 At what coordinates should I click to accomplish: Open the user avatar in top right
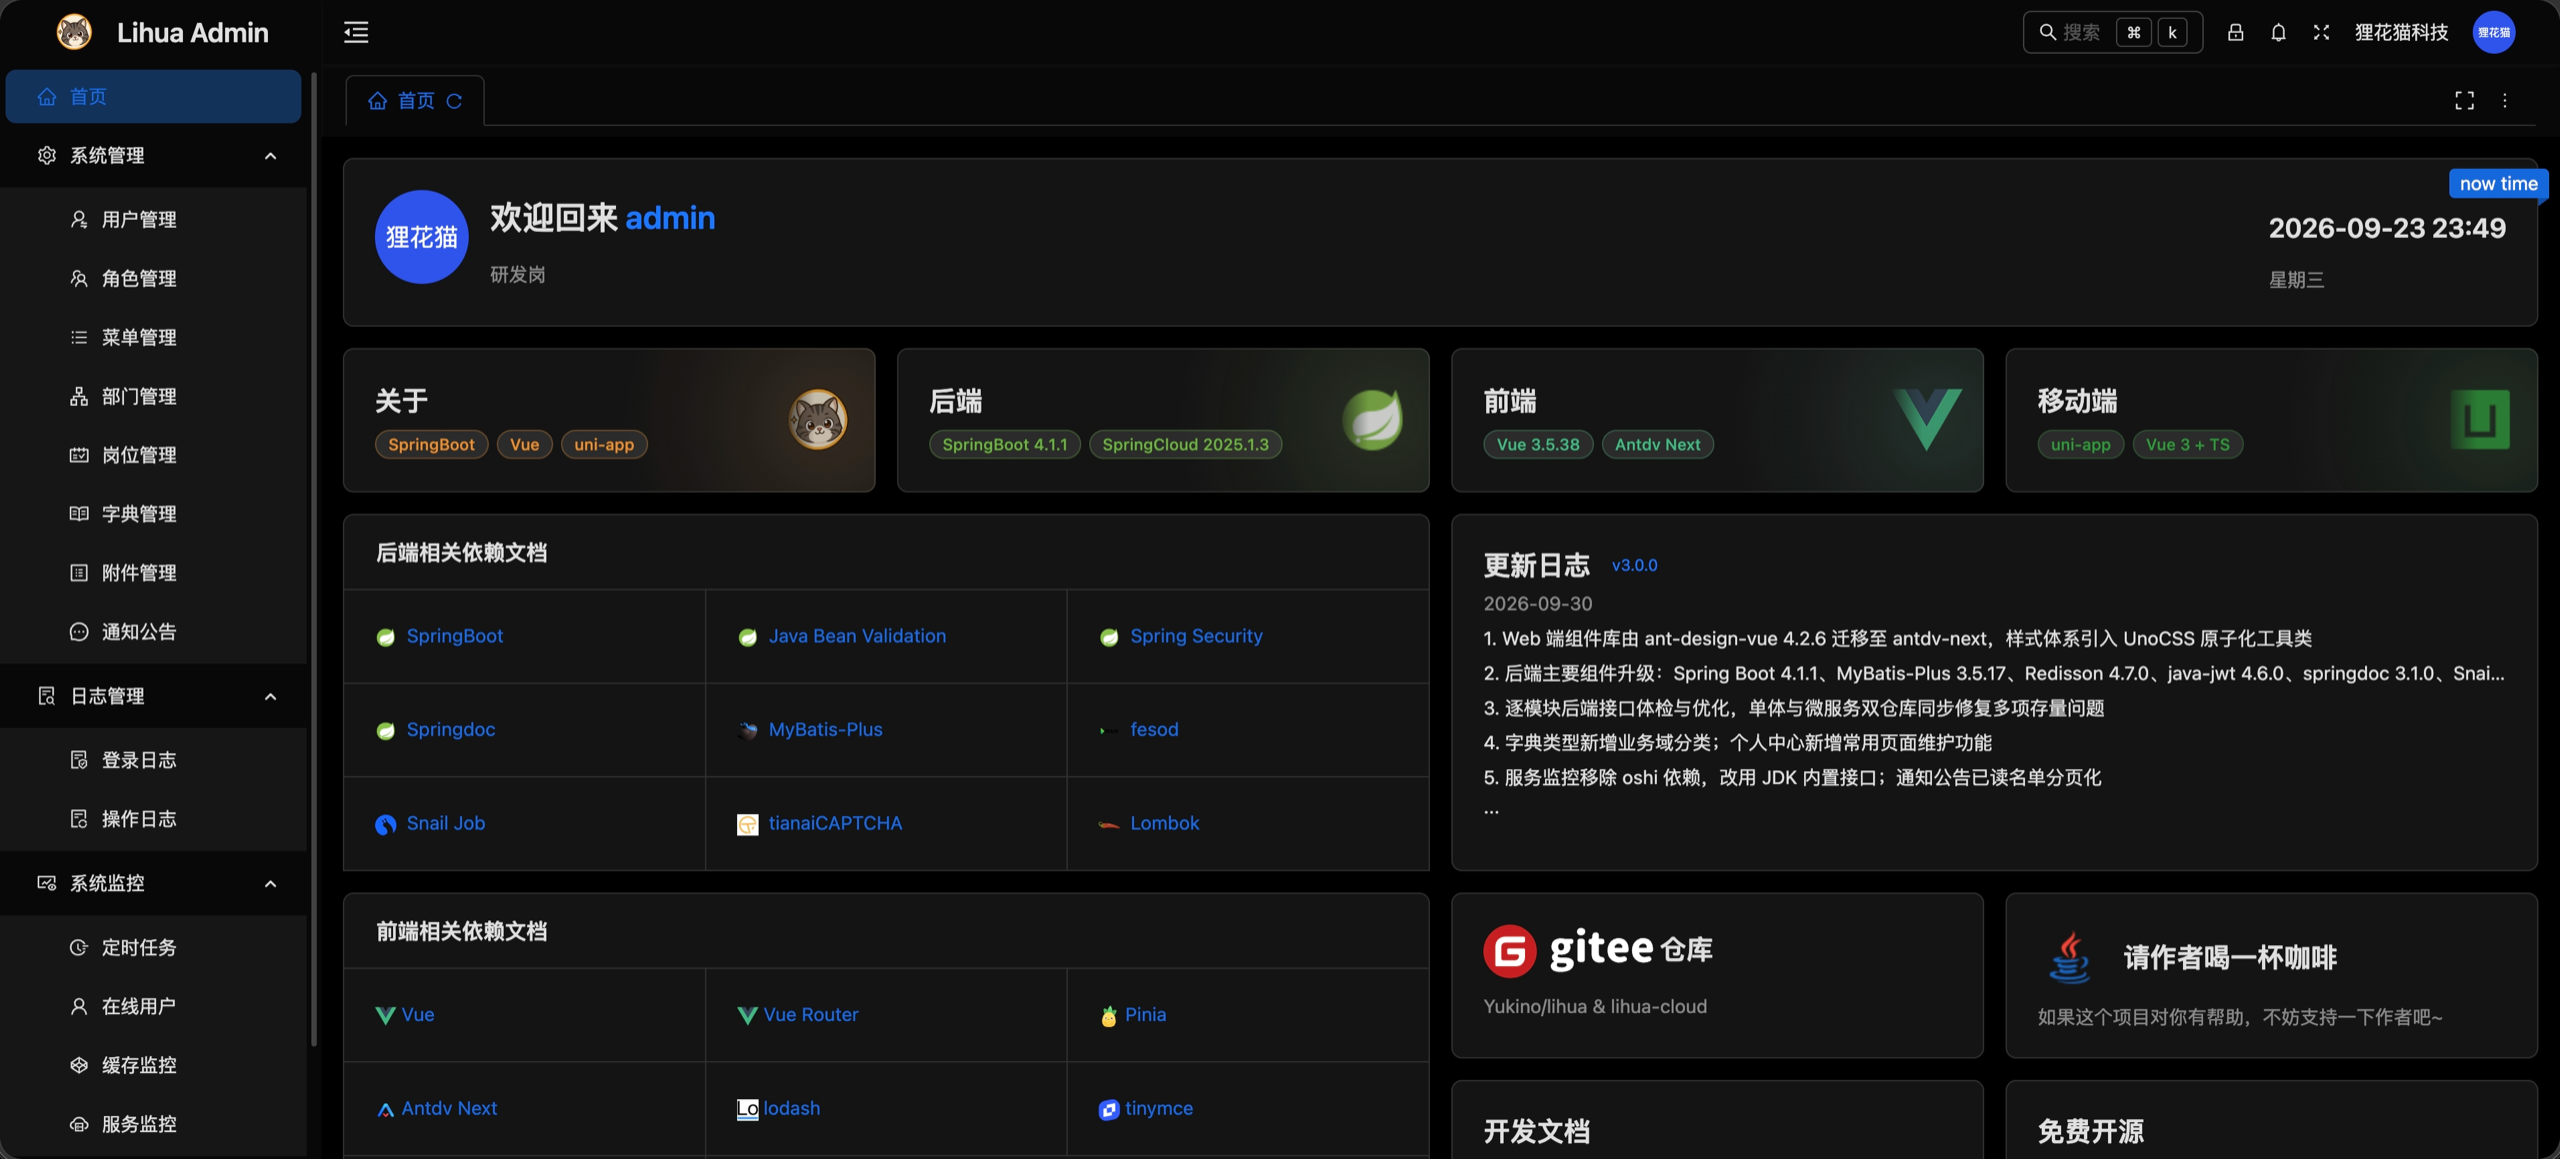coord(2494,32)
